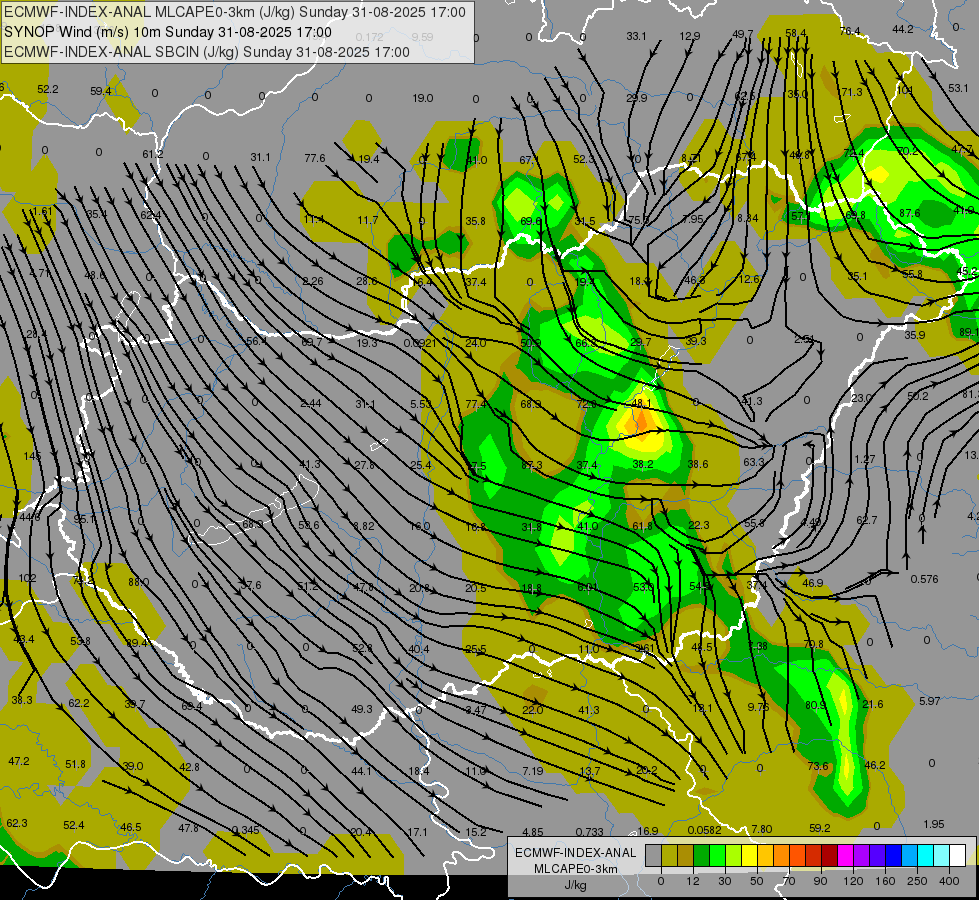Click the legend tick label '70'
The width and height of the screenshot is (979, 900).
[x=789, y=882]
